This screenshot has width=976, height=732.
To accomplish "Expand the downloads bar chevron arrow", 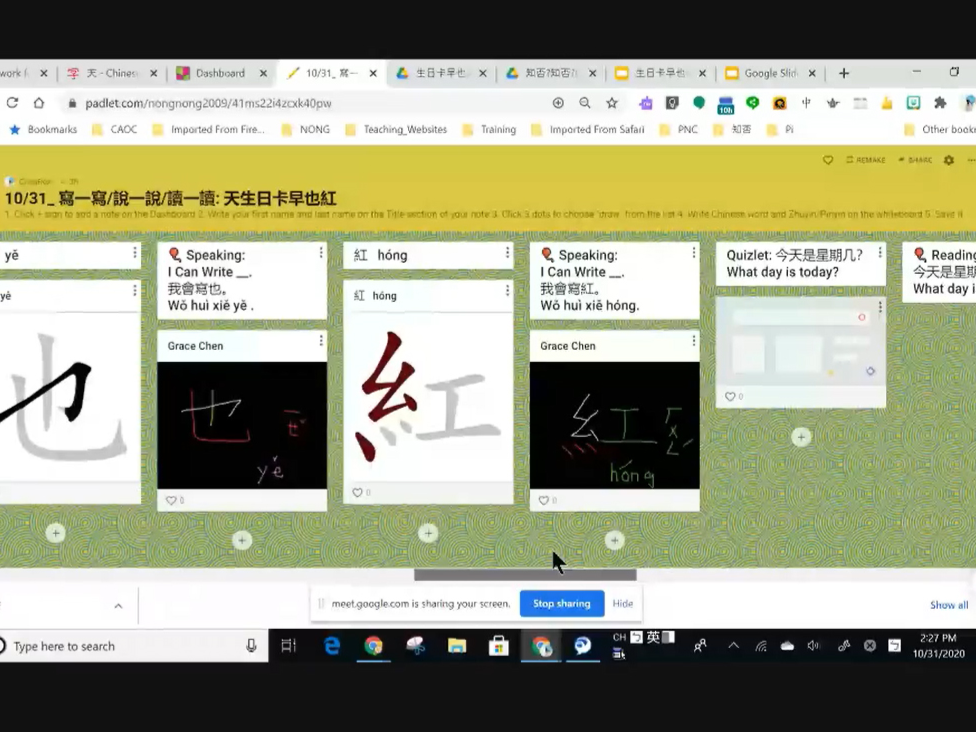I will (118, 606).
